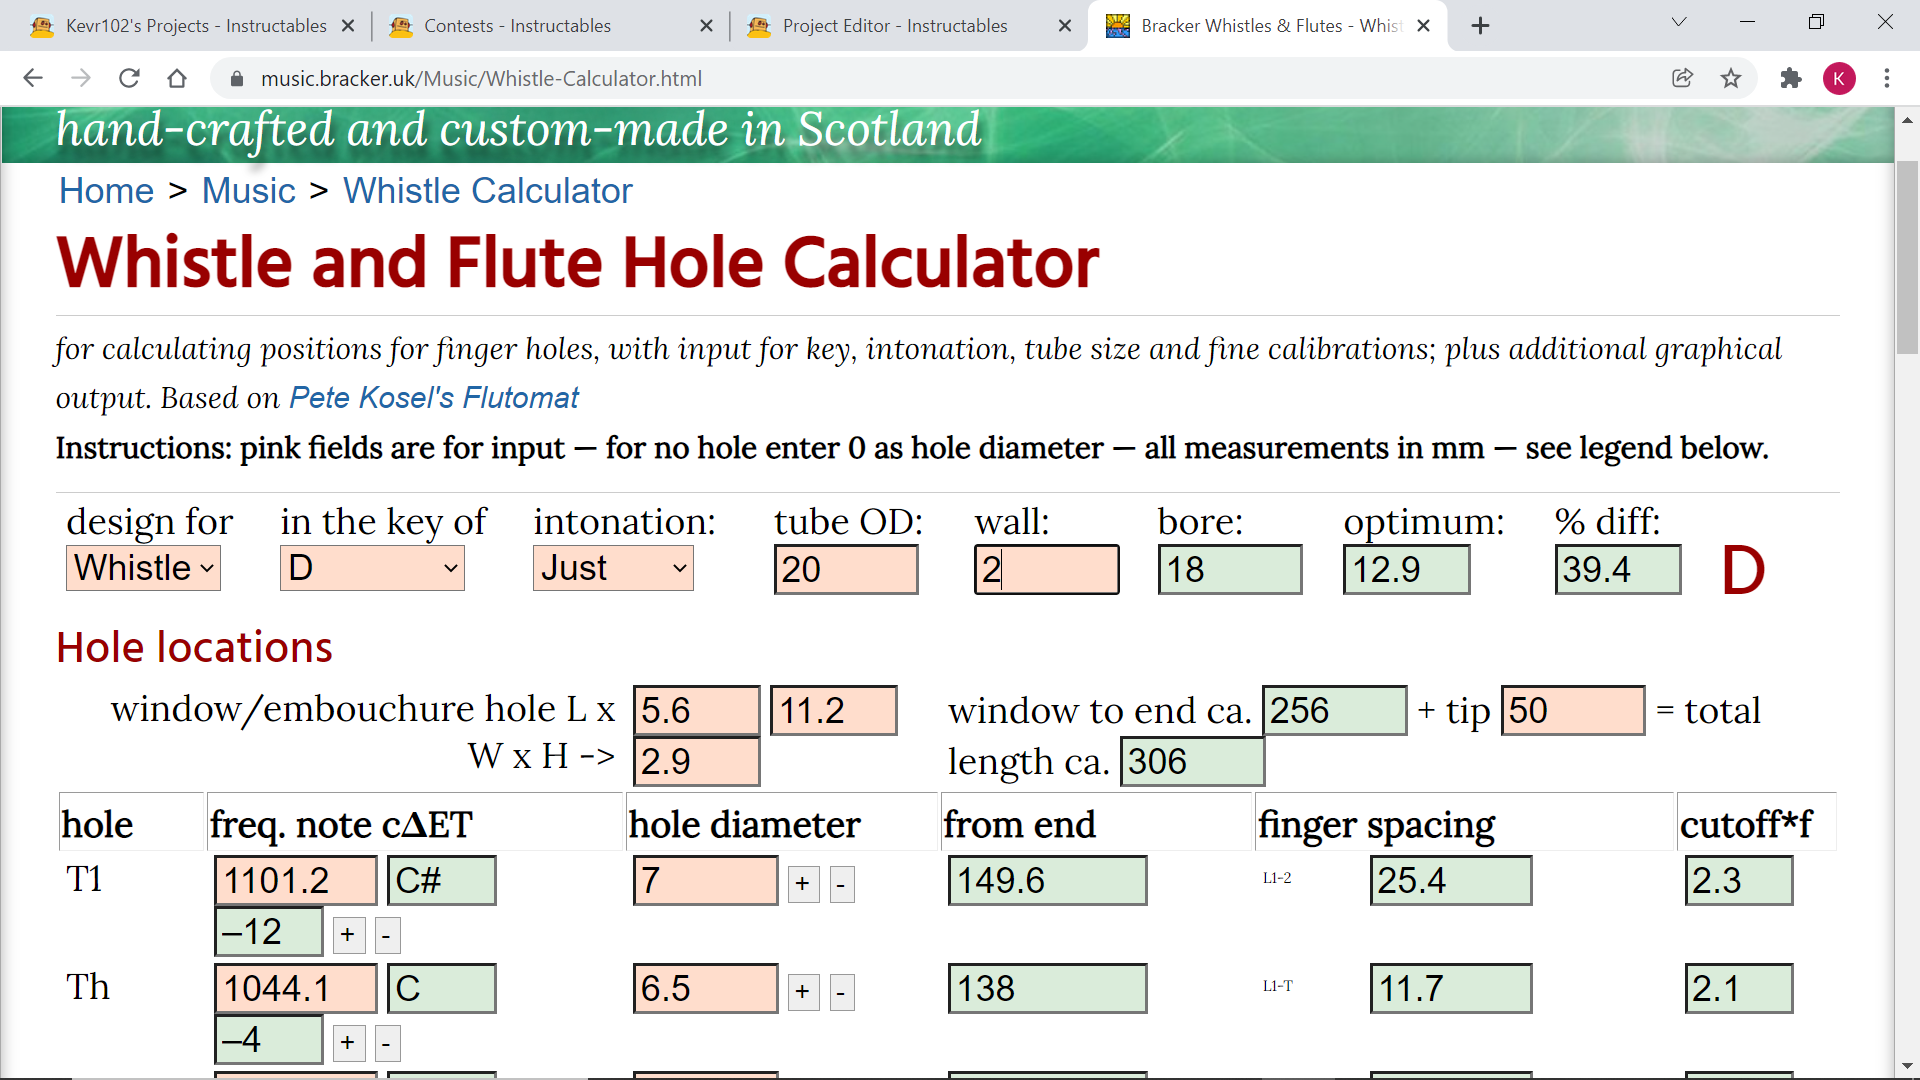1920x1080 pixels.
Task: Click the optimum field showing 12.9
Action: [x=1407, y=570]
